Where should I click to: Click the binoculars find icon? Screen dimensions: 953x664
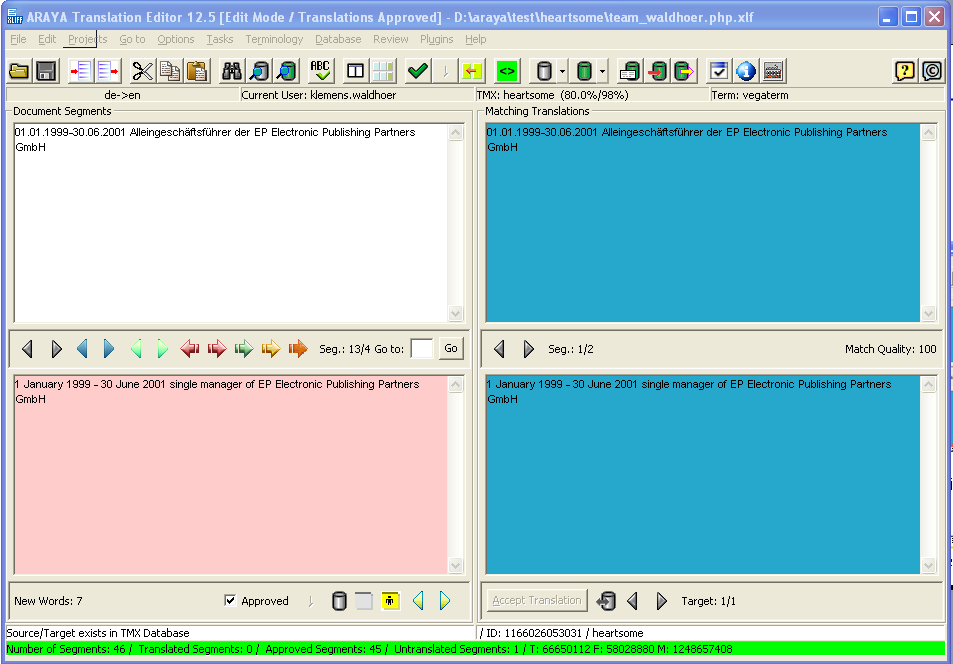coord(232,71)
